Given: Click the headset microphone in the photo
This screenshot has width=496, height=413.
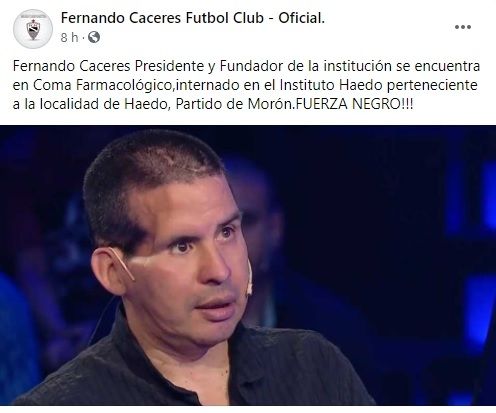Looking at the screenshot, I should pos(249,278).
